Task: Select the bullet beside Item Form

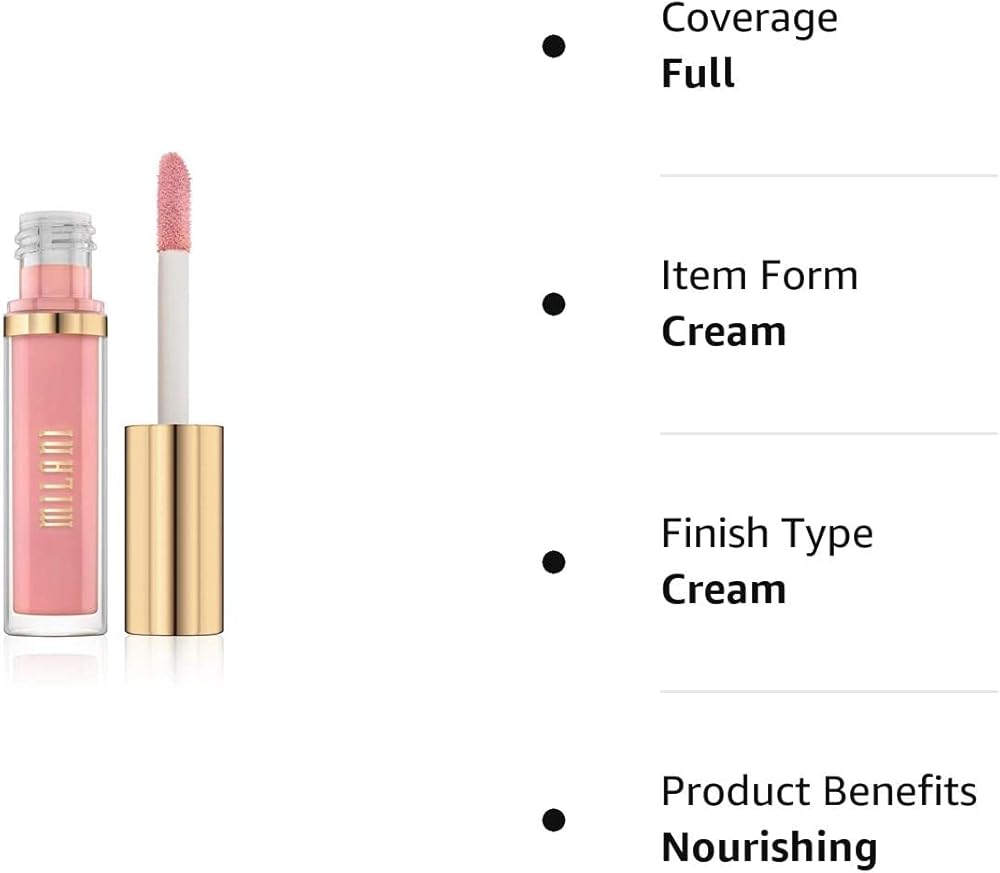Action: [554, 304]
